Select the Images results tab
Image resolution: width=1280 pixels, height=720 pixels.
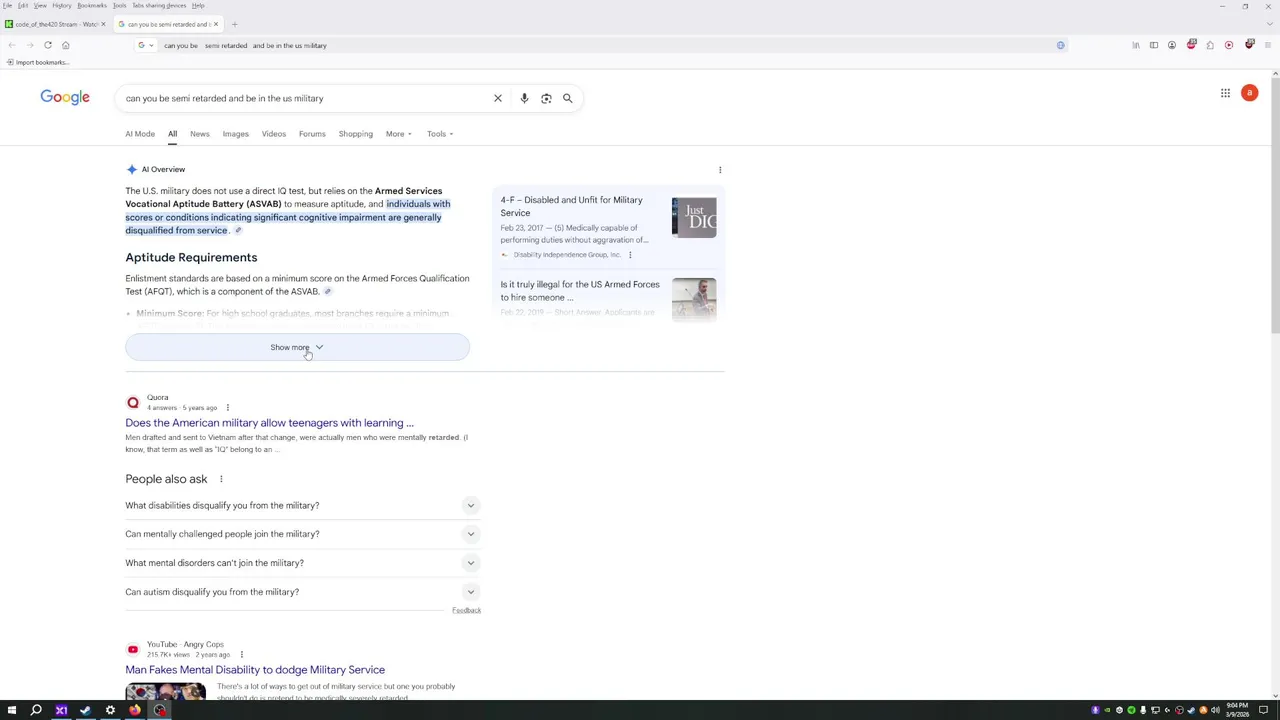235,134
